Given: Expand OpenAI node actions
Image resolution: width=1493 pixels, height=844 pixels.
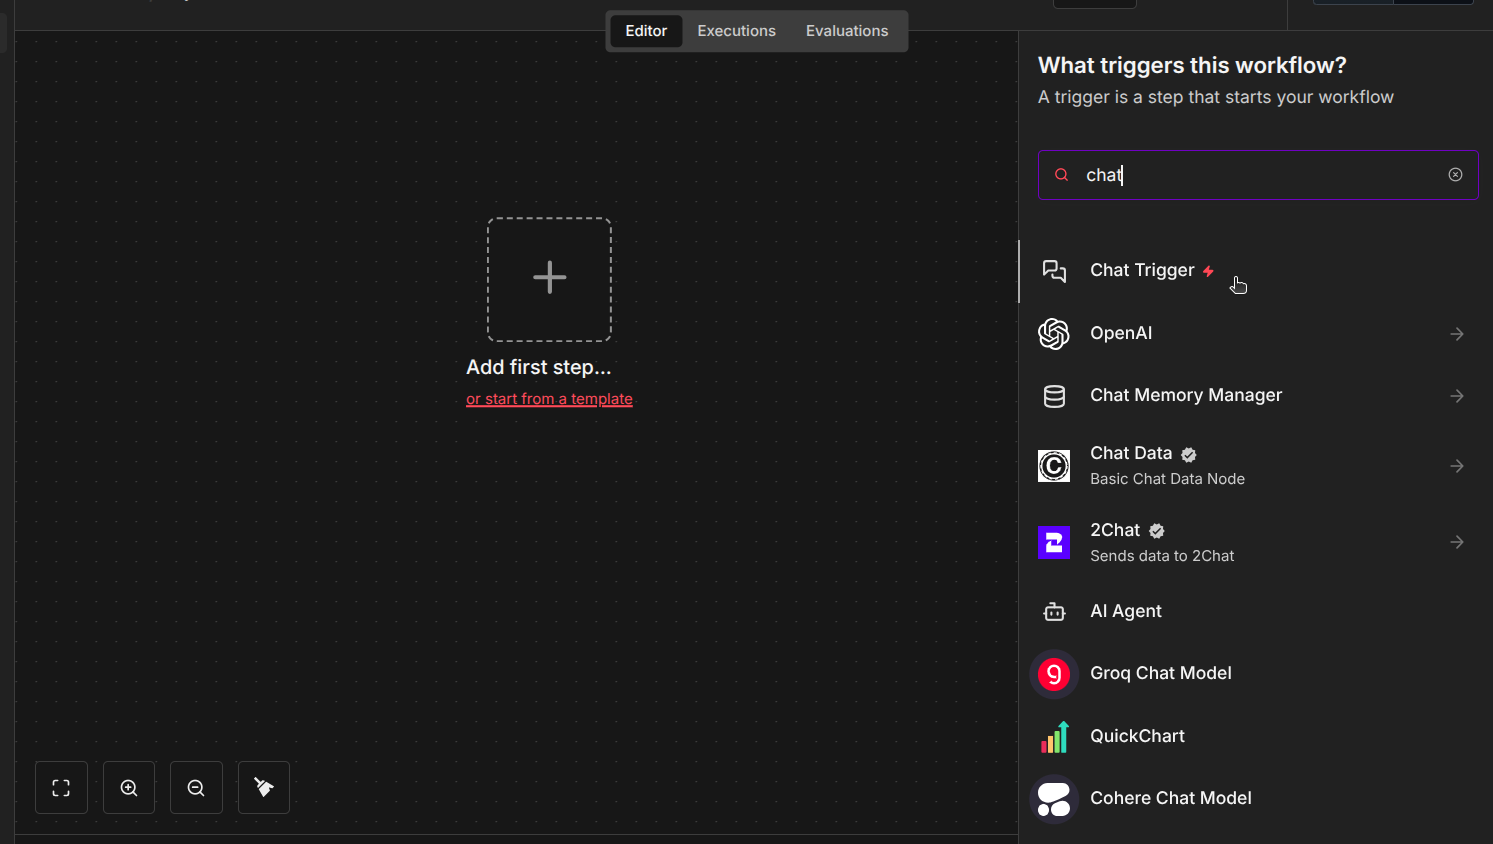Looking at the screenshot, I should point(1456,334).
